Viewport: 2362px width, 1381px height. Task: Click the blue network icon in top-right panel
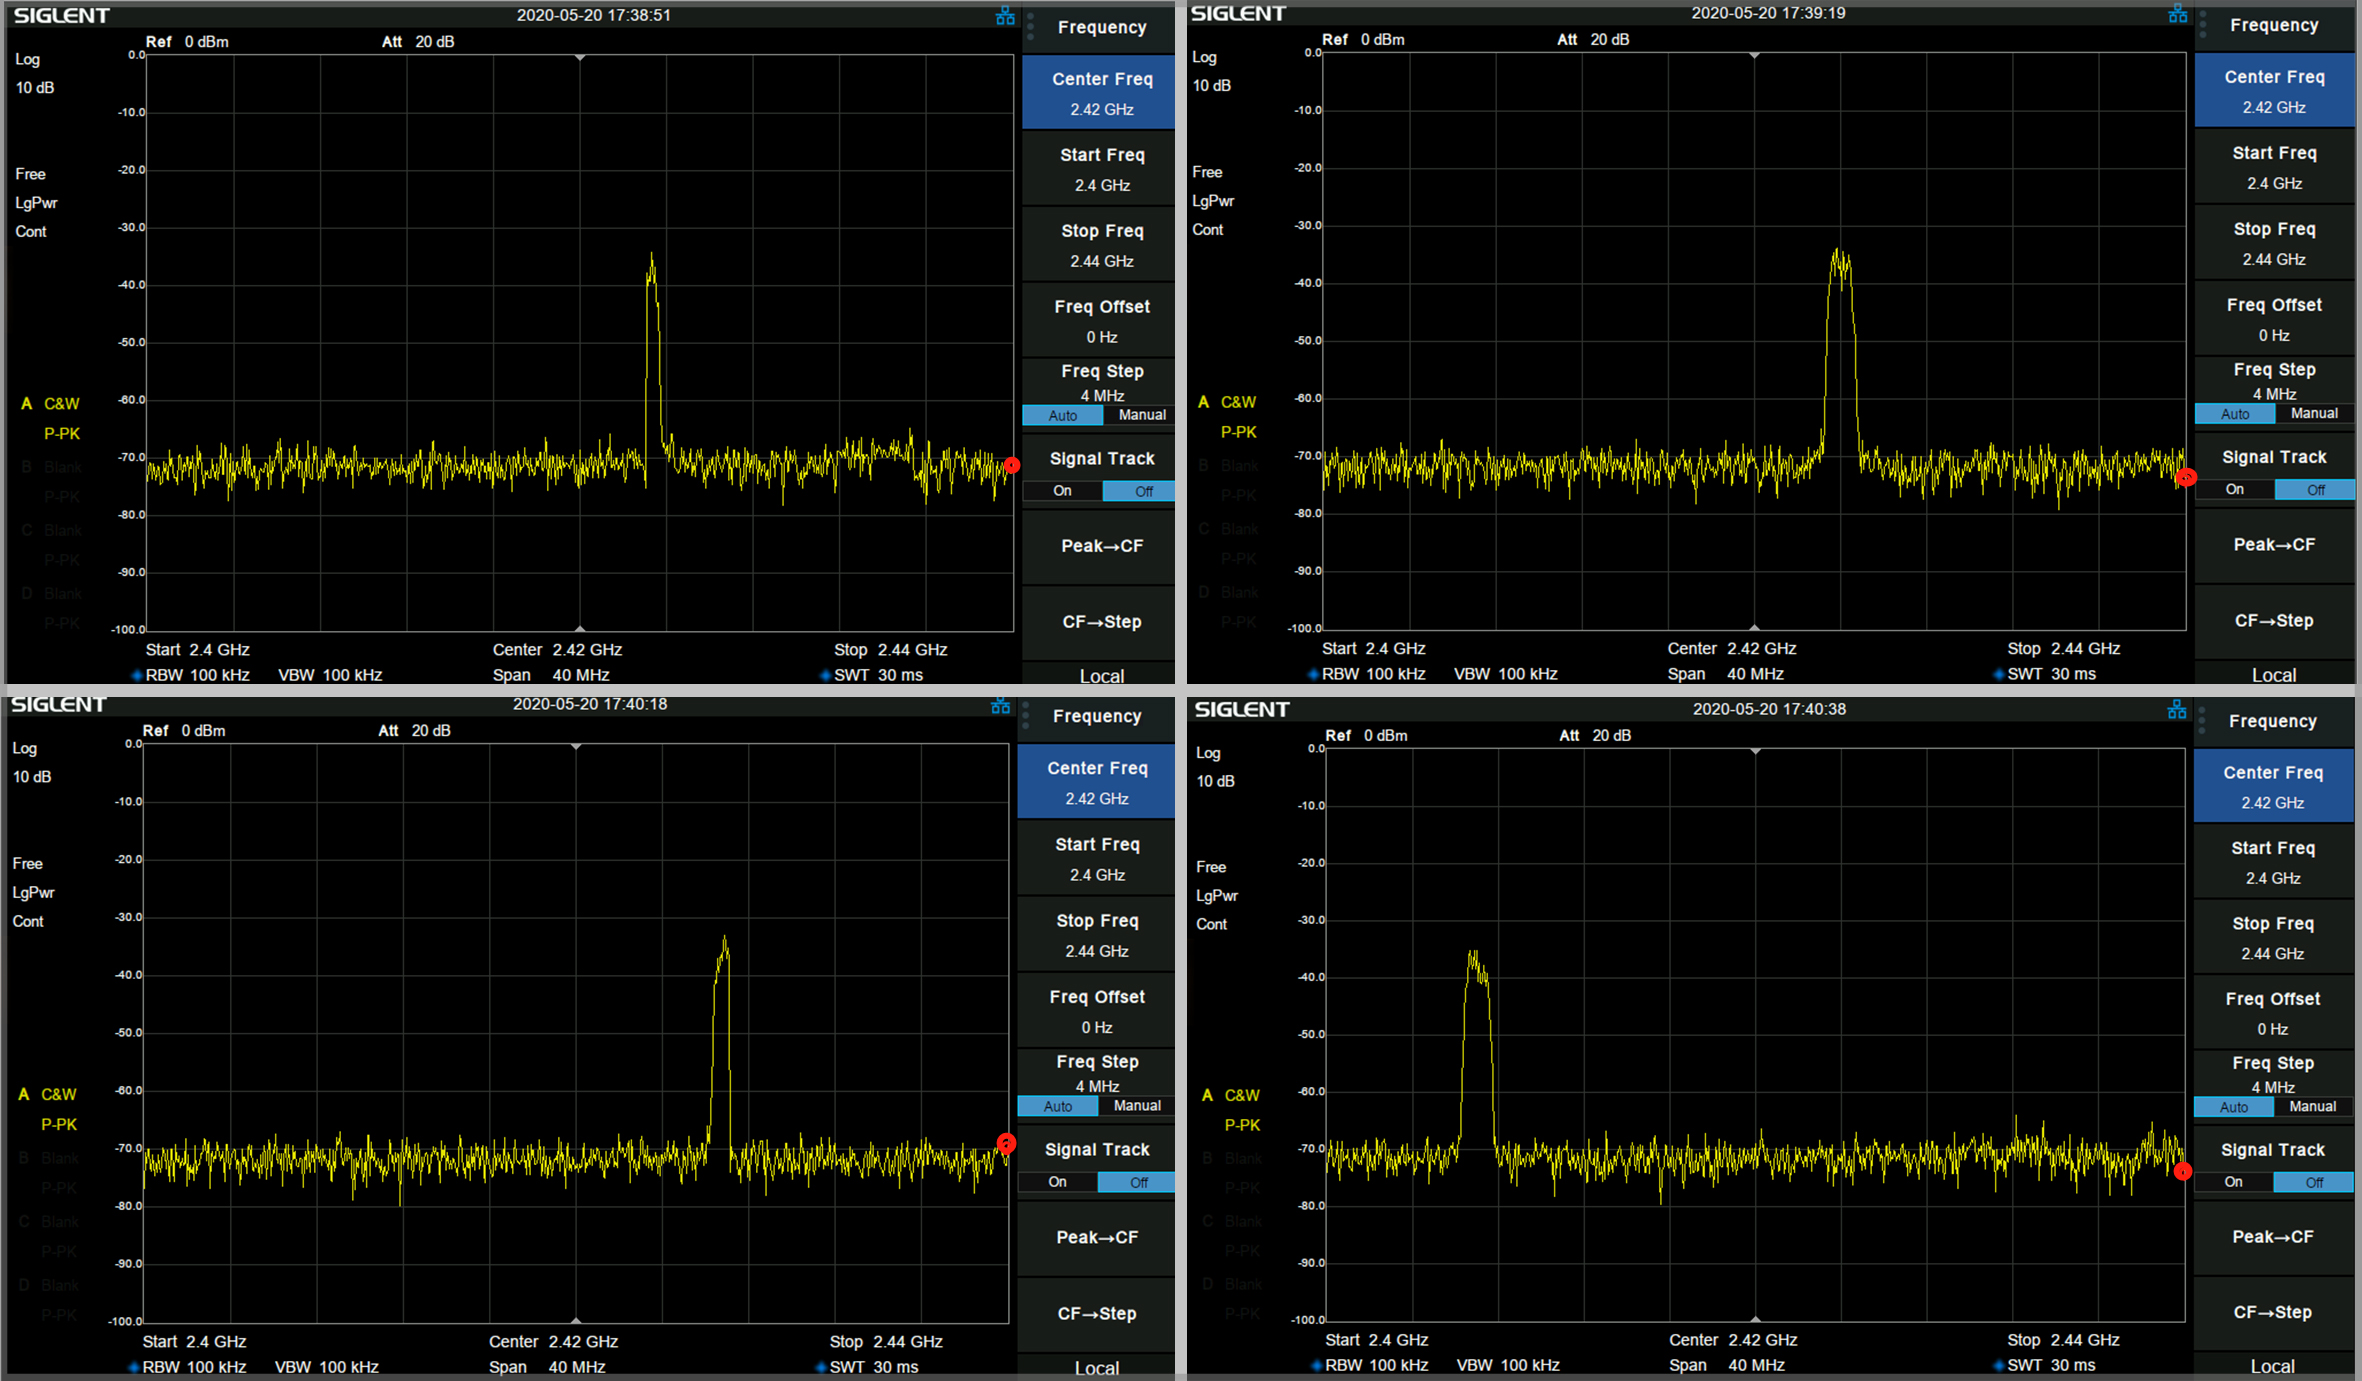[x=2177, y=14]
